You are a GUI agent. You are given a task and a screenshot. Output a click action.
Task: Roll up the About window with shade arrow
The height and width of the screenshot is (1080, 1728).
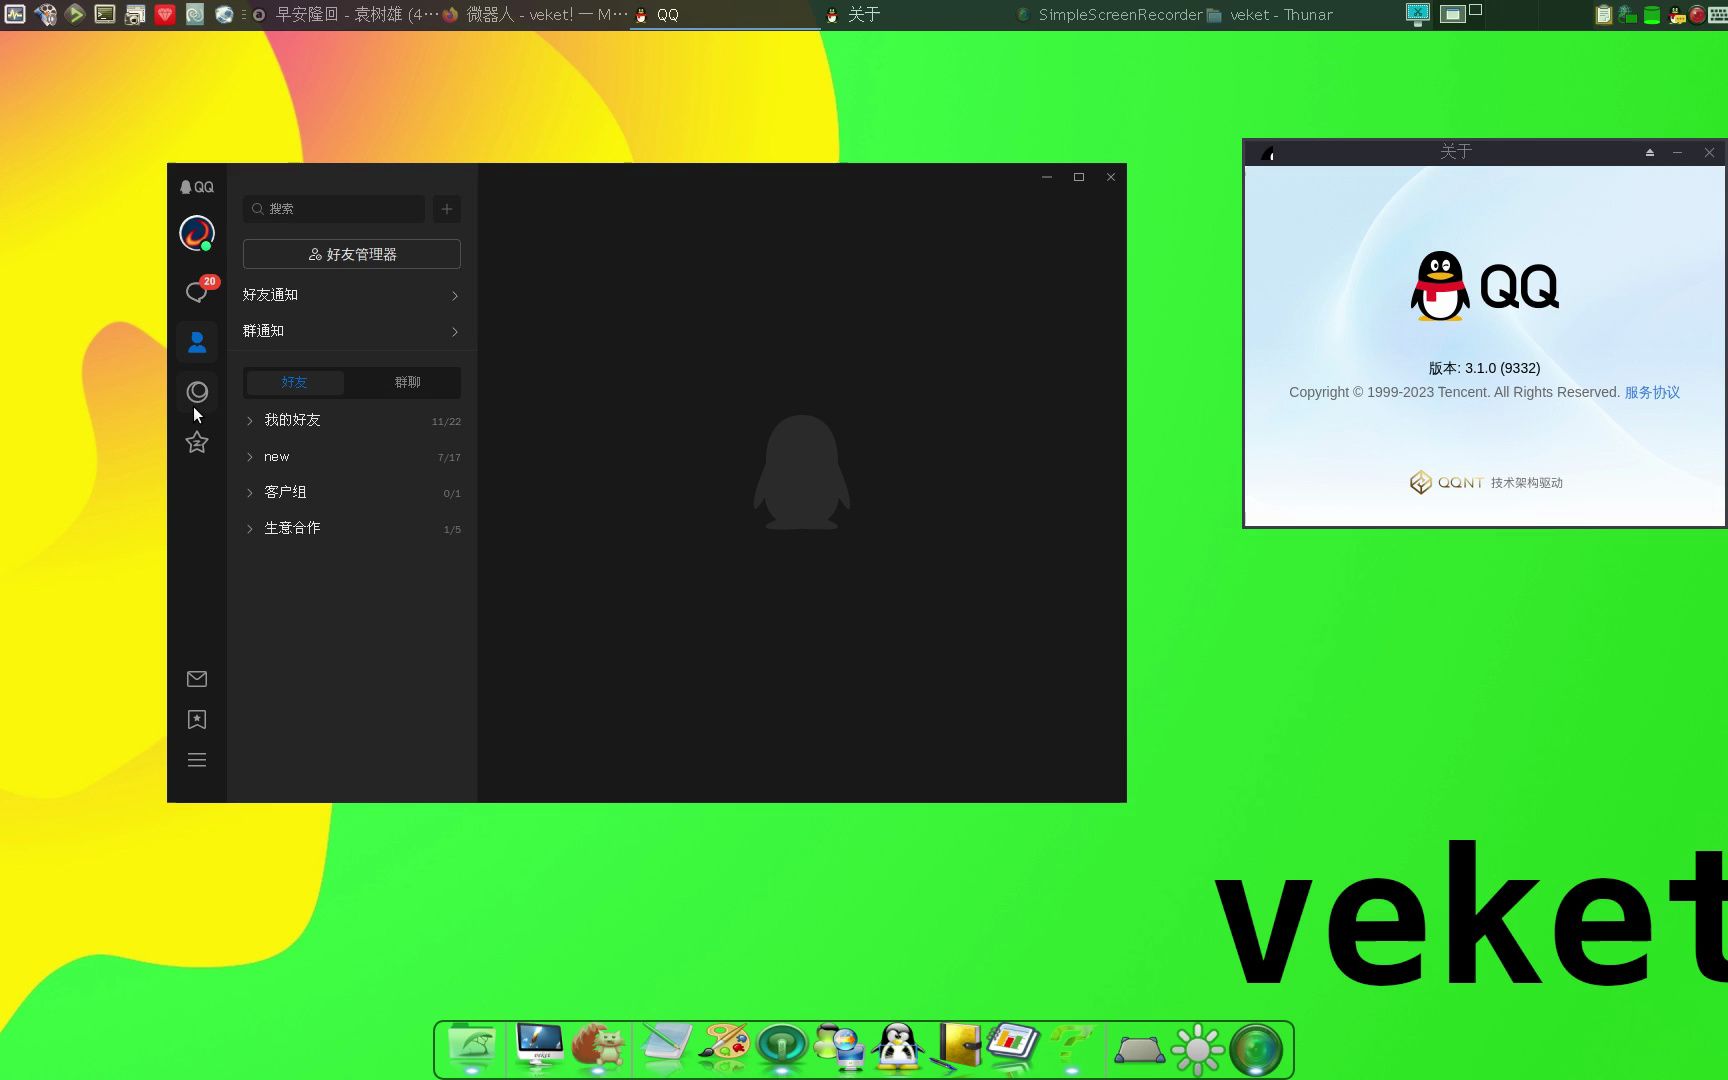1650,152
